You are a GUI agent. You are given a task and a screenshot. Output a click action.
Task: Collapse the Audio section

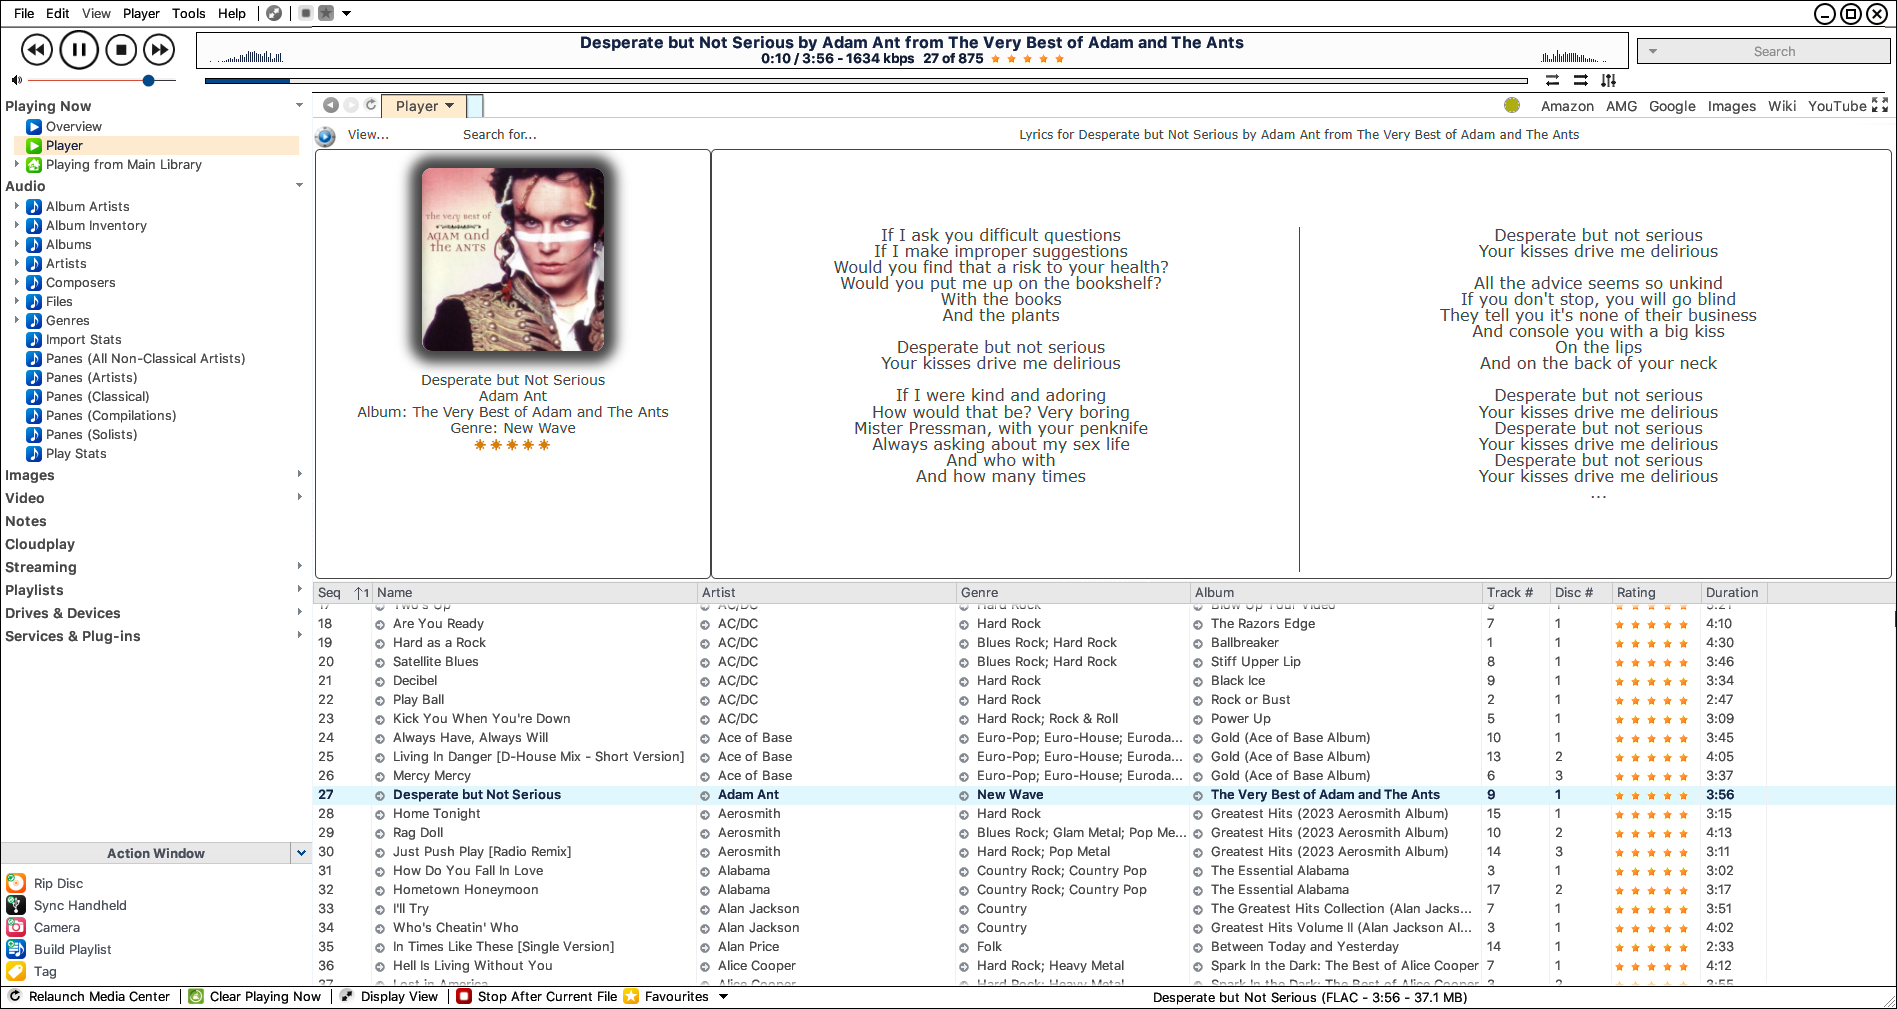coord(299,186)
